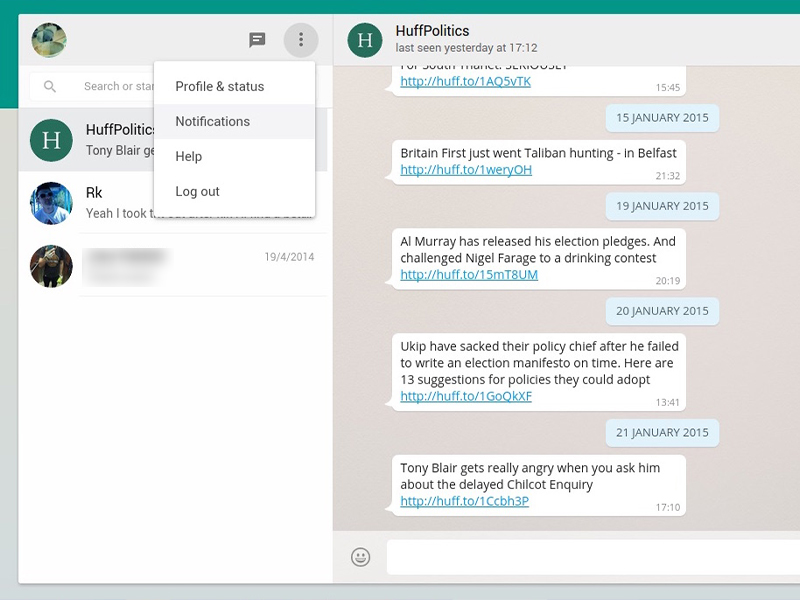800x600 pixels.
Task: Select Log out menu option
Action: tap(235, 192)
